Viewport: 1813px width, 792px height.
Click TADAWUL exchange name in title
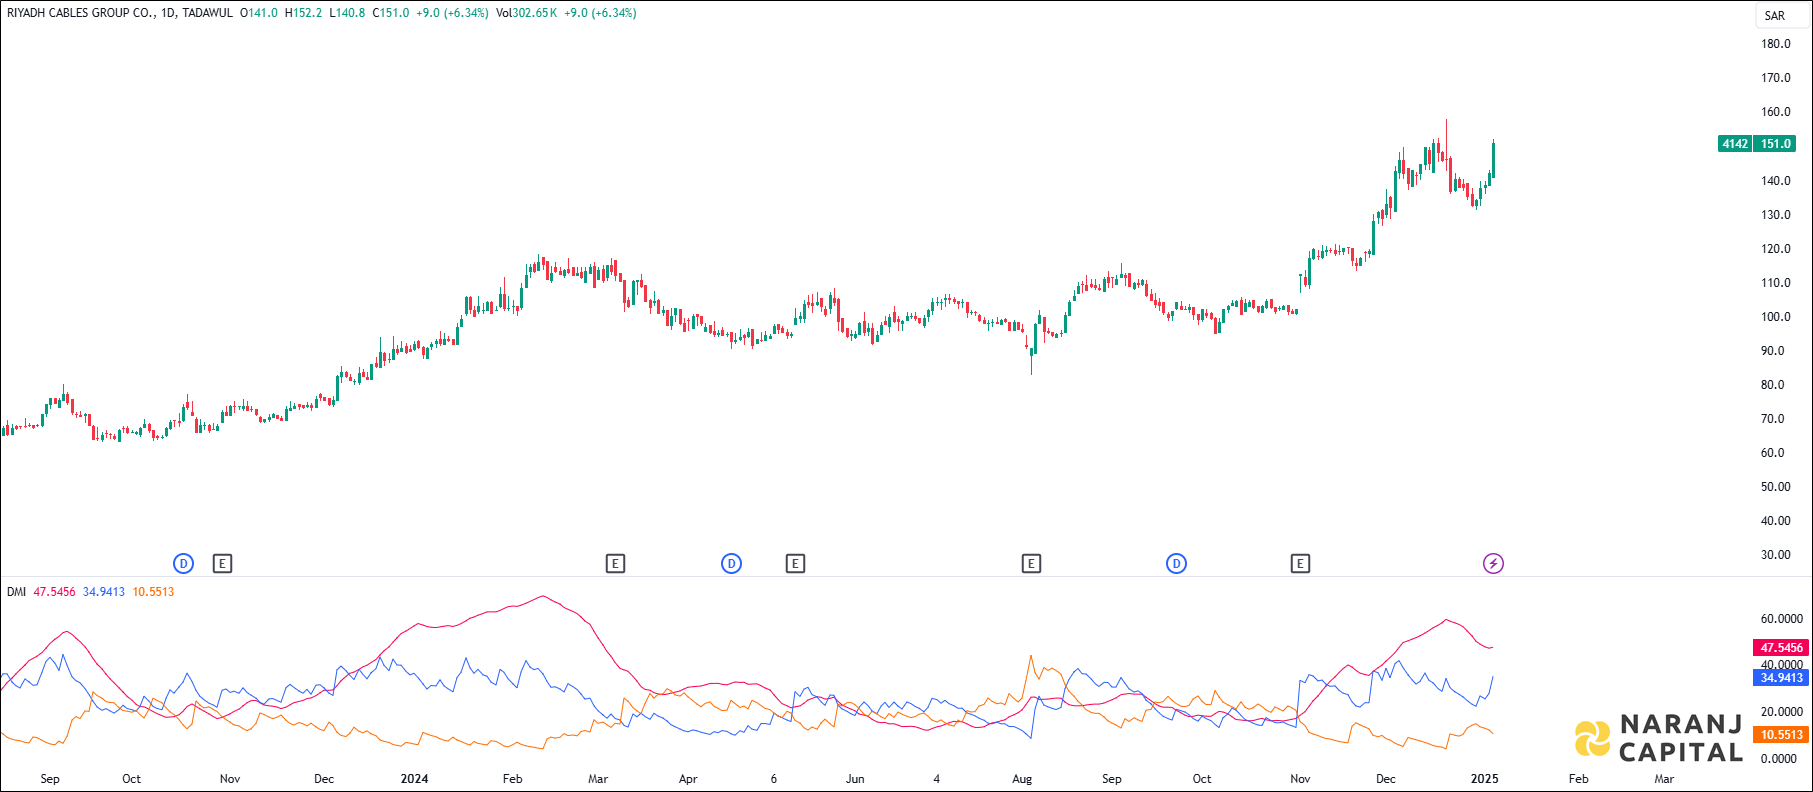[207, 13]
